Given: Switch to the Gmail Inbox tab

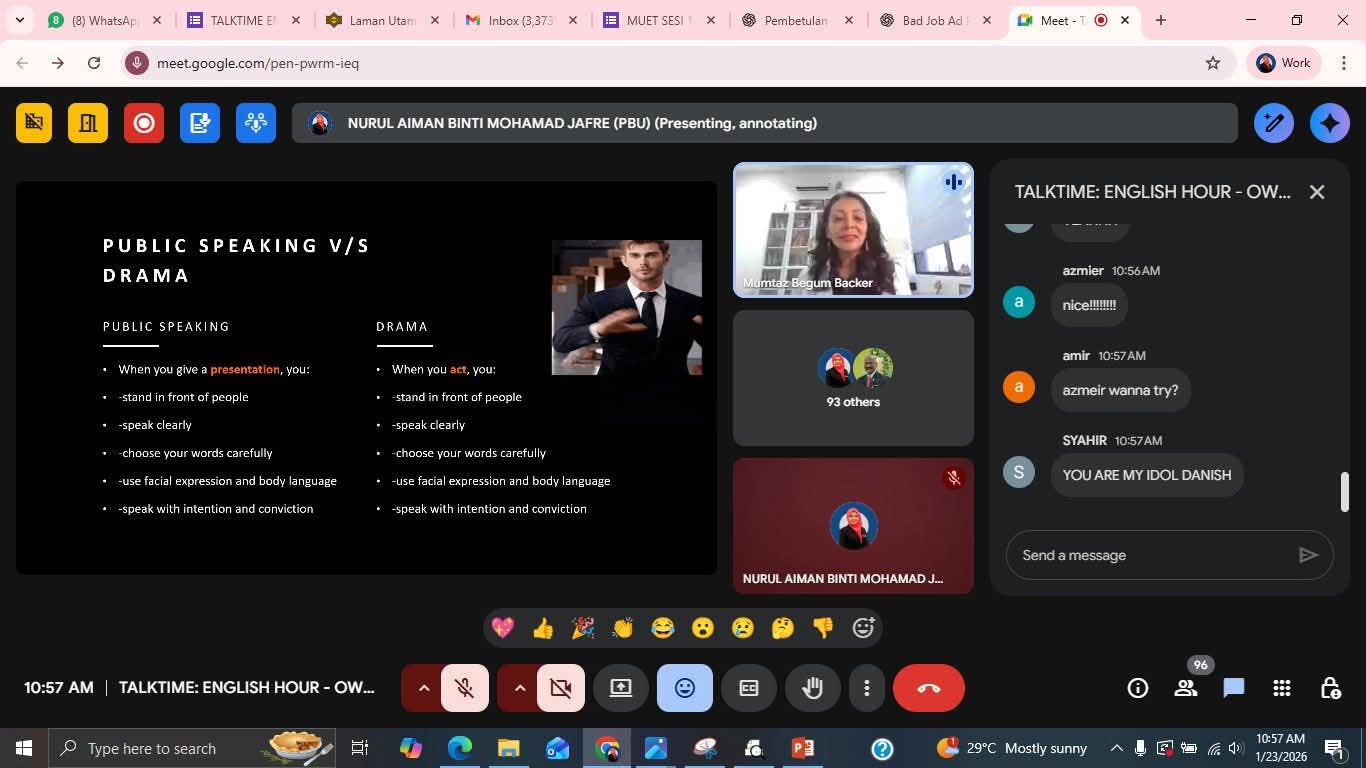Looking at the screenshot, I should pos(520,20).
